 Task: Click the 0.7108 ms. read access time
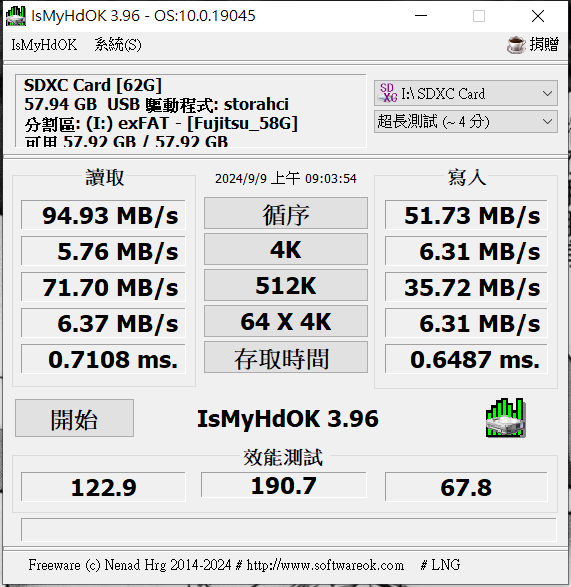(103, 359)
